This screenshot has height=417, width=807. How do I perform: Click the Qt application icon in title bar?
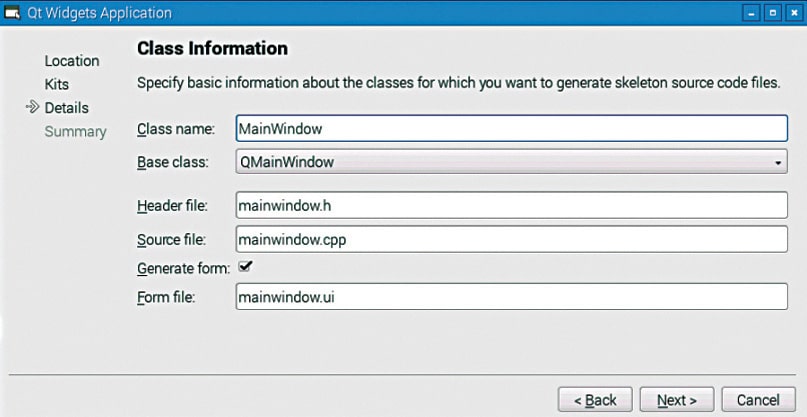point(14,13)
